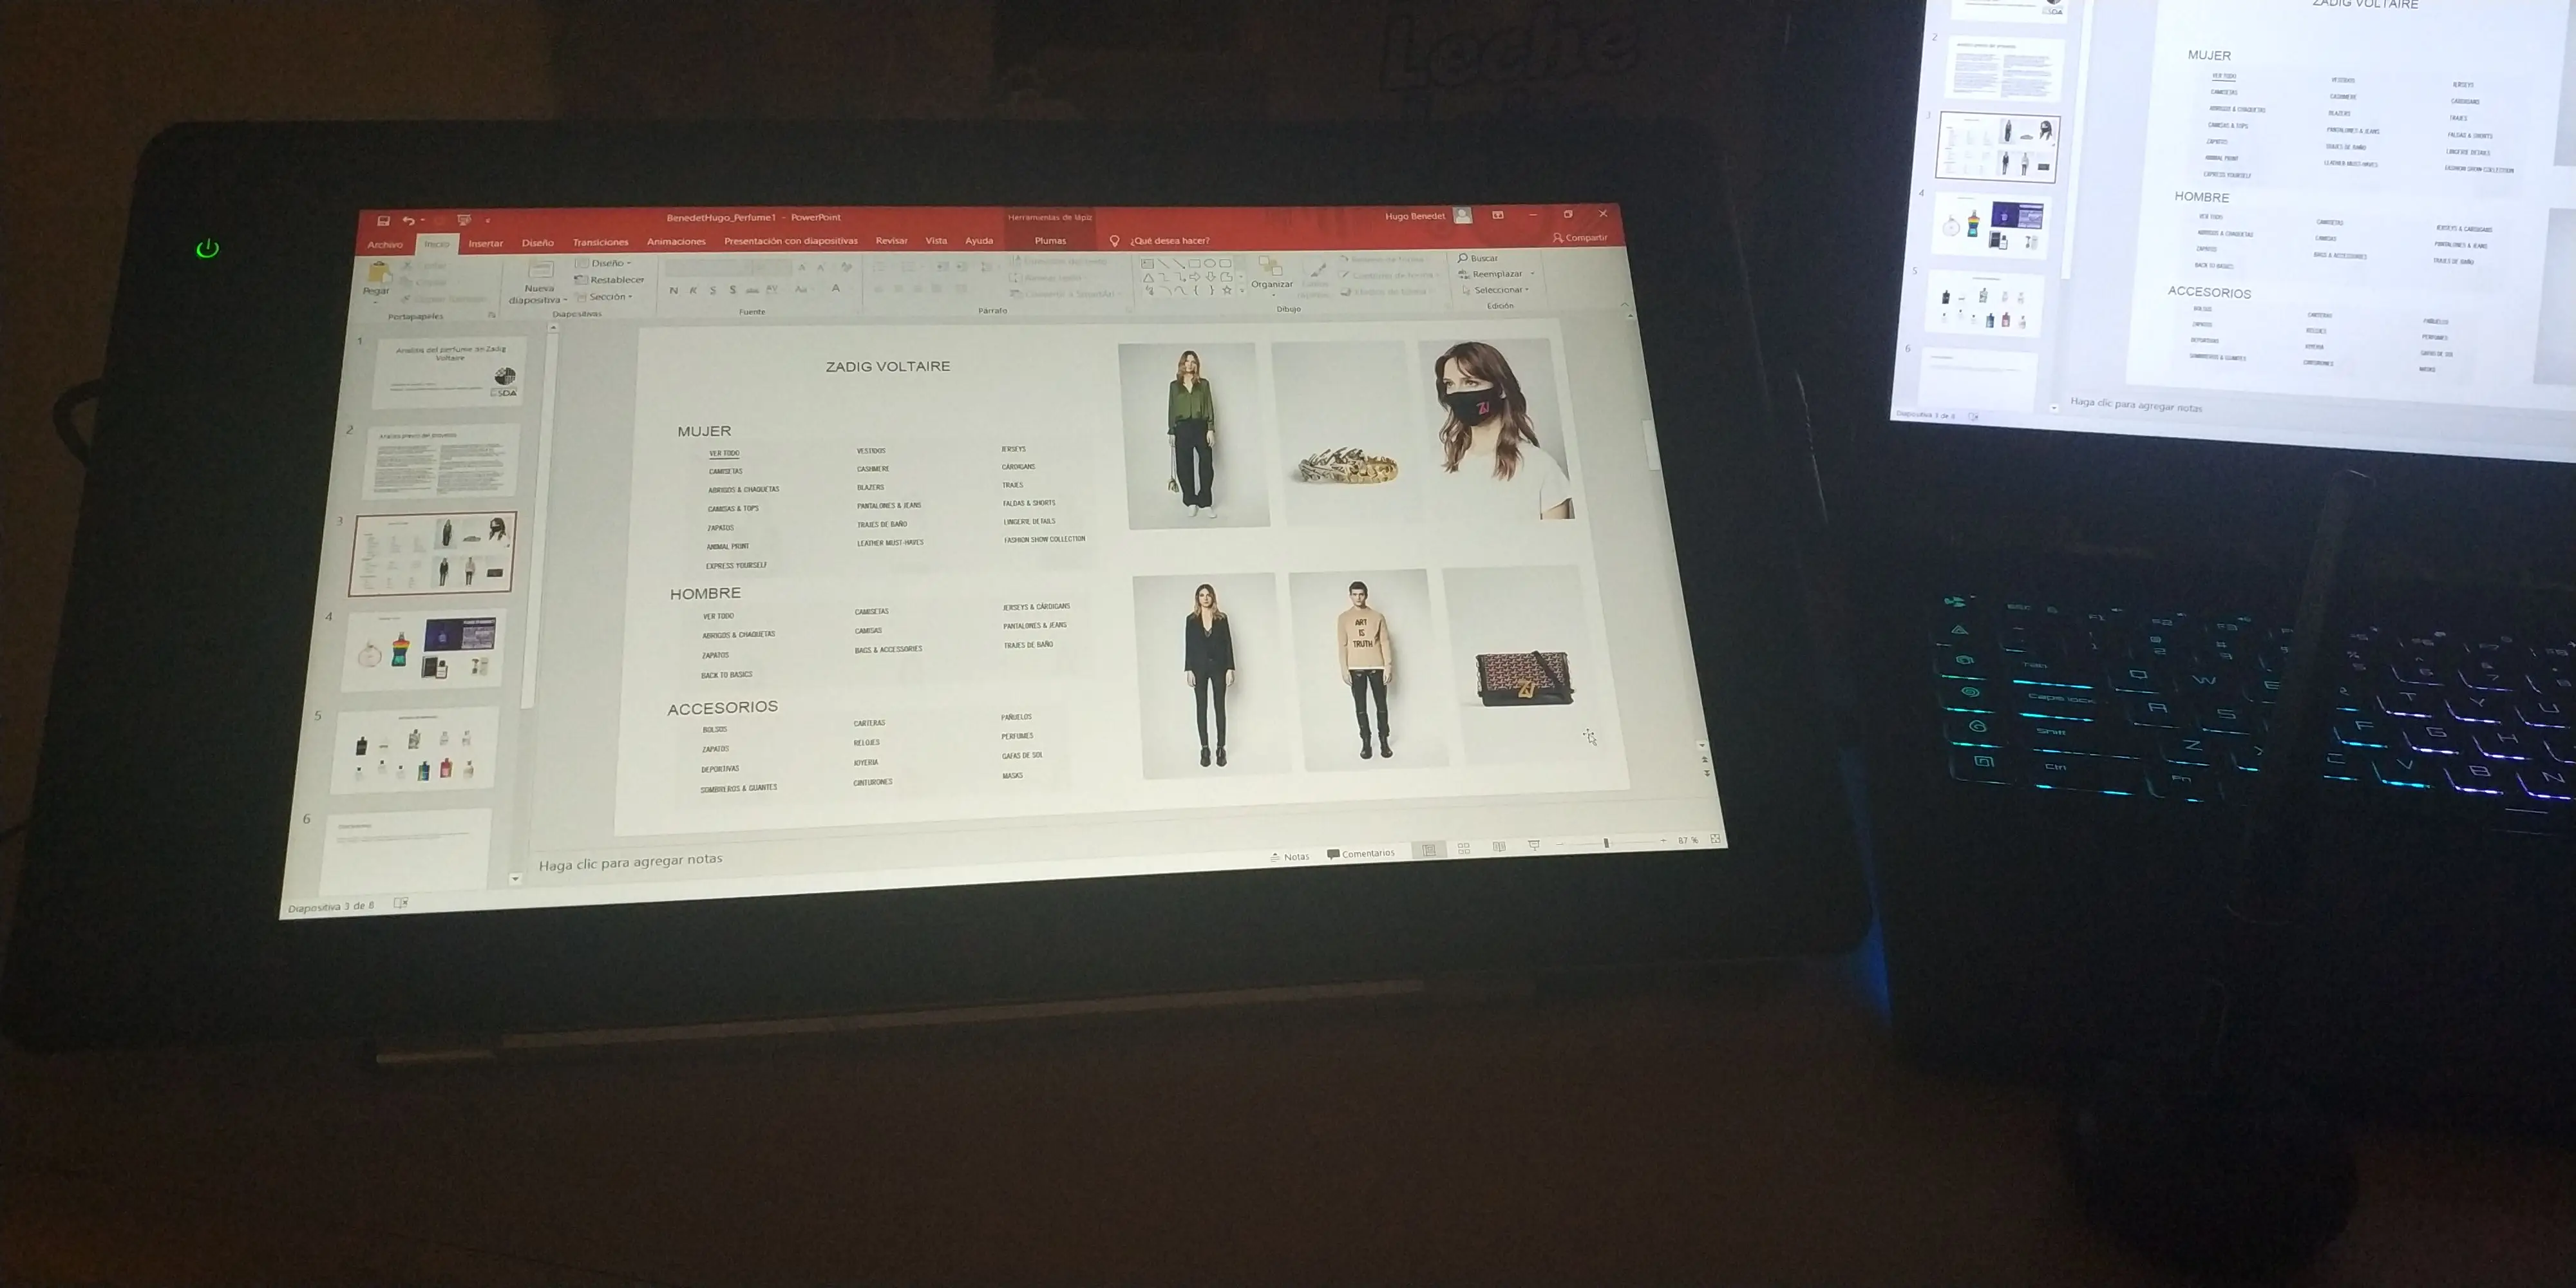This screenshot has width=2576, height=1288.
Task: Start slideshow from quick access toolbar icon
Action: 464,219
